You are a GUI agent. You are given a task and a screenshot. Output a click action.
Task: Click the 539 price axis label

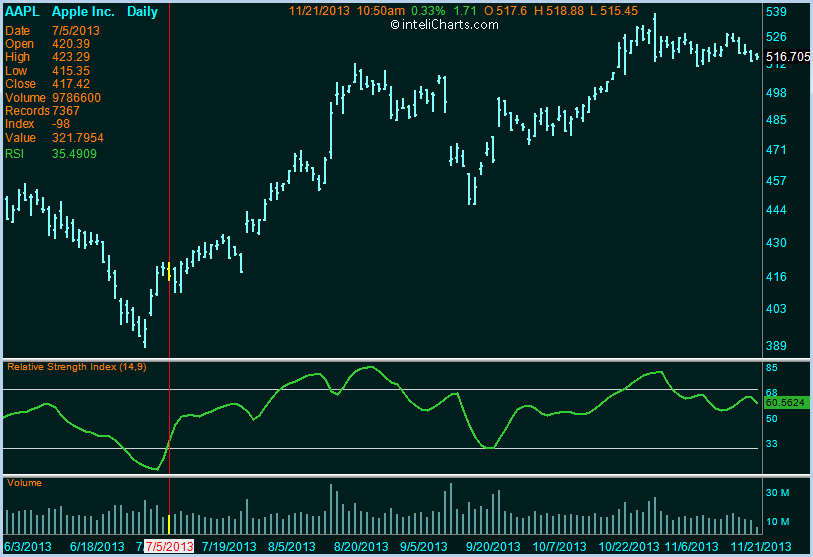776,12
